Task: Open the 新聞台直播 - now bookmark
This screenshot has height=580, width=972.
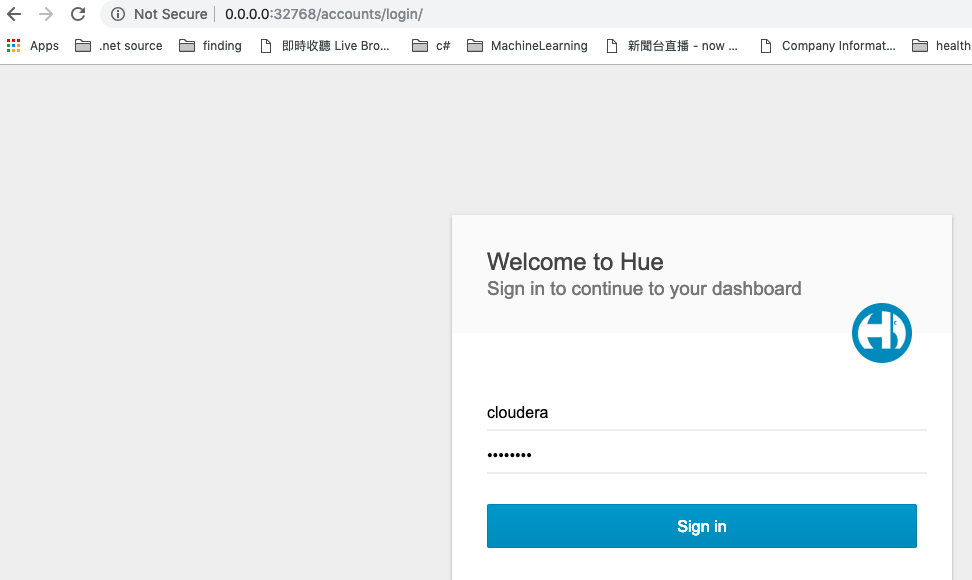Action: [x=672, y=46]
